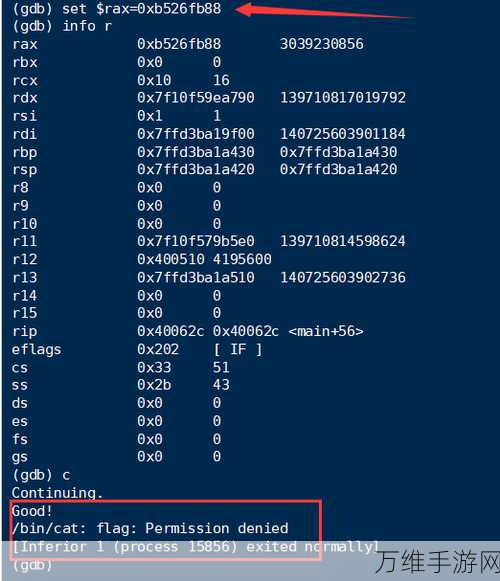The width and height of the screenshot is (500, 581).
Task: Select the cs register value 0x33
Action: tap(154, 368)
